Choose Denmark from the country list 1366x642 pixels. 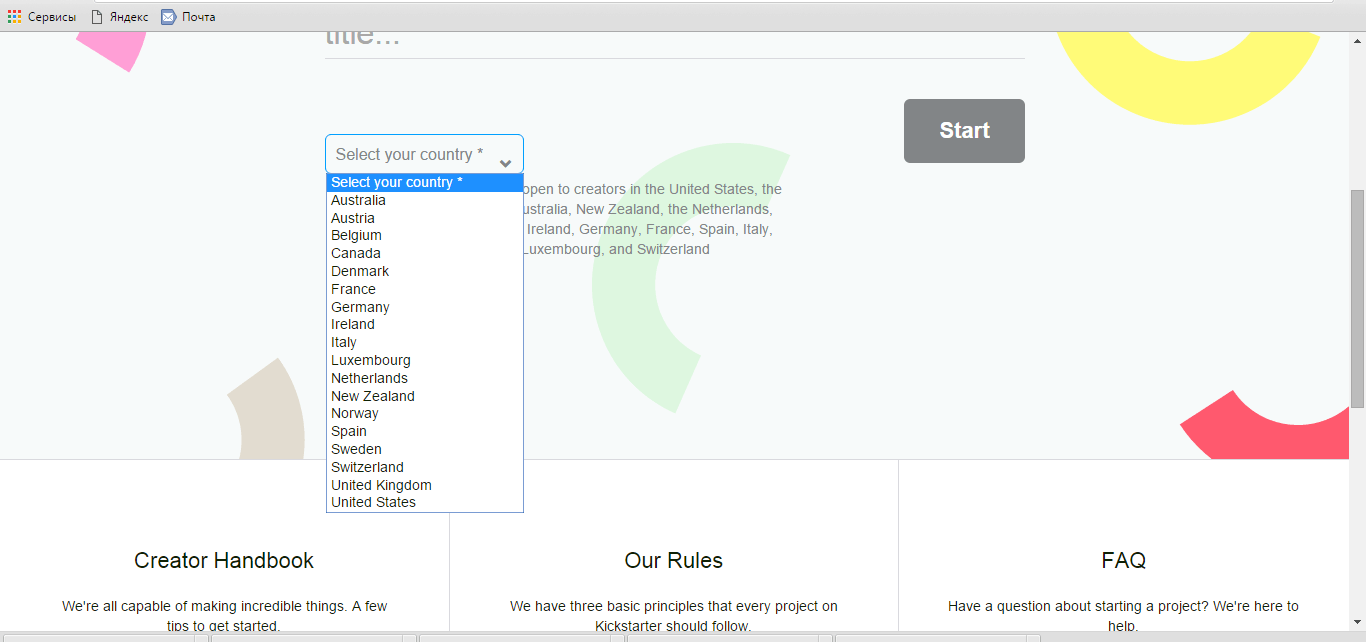[424, 271]
